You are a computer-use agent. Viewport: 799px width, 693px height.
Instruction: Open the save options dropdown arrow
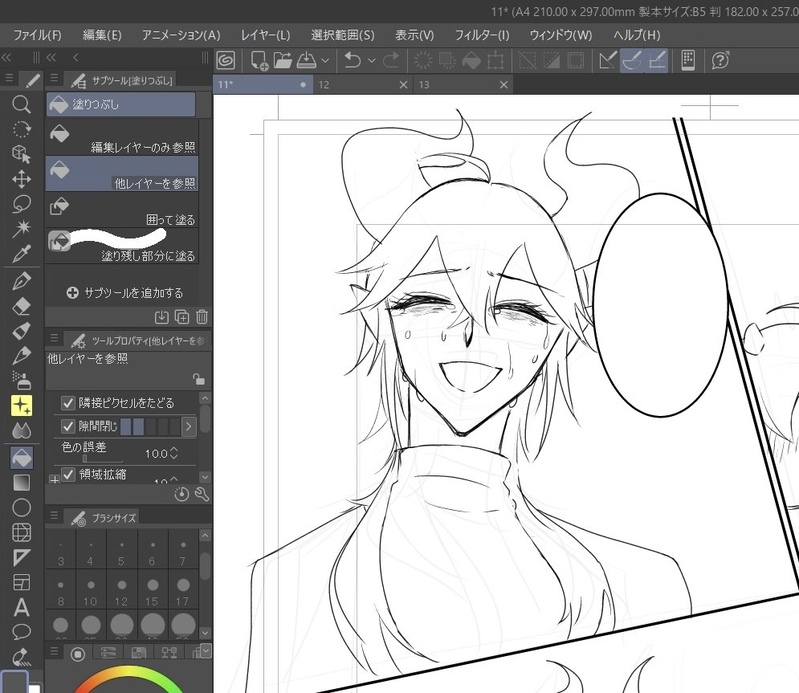pyautogui.click(x=325, y=61)
